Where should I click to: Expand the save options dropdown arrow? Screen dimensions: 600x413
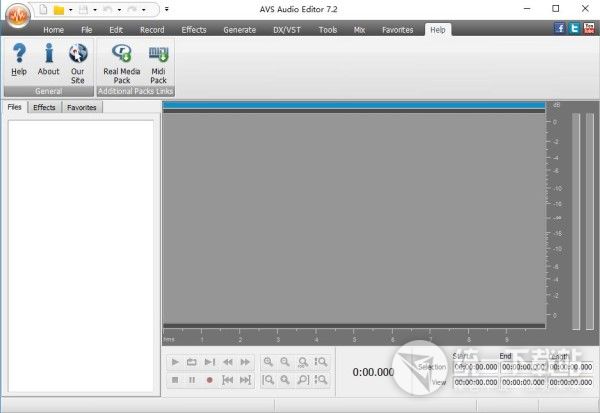coord(95,10)
